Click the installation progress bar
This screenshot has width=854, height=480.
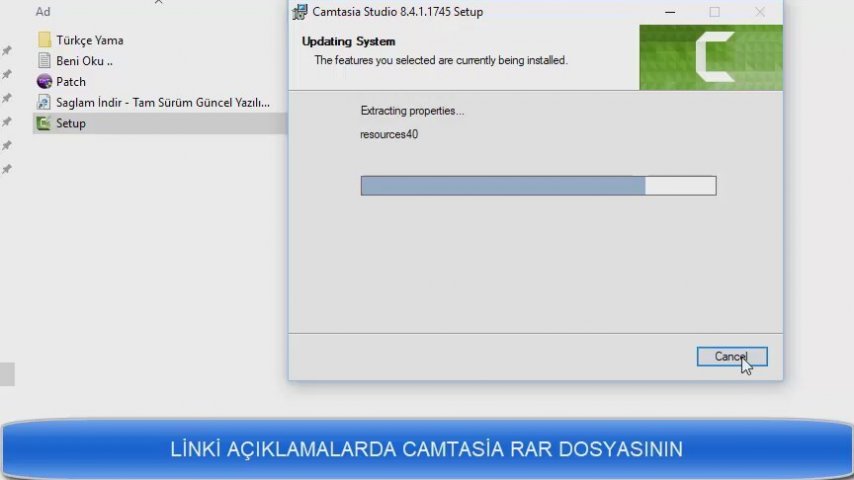(538, 186)
